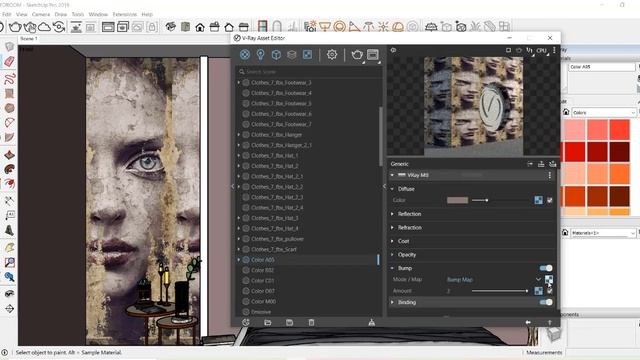The image size is (640, 360).
Task: Click the purge unused assets broom icon
Action: click(x=371, y=322)
